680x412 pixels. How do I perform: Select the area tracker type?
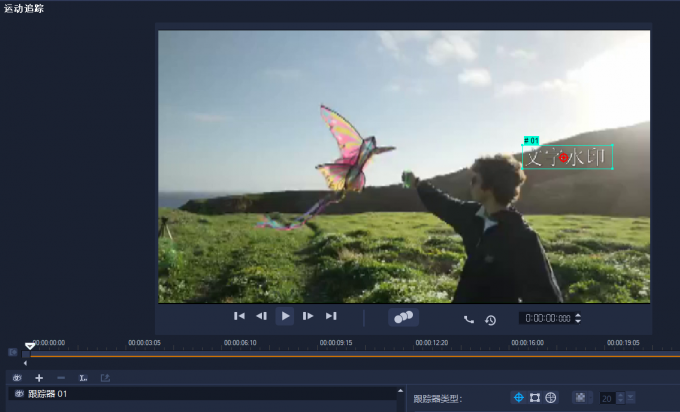534,398
